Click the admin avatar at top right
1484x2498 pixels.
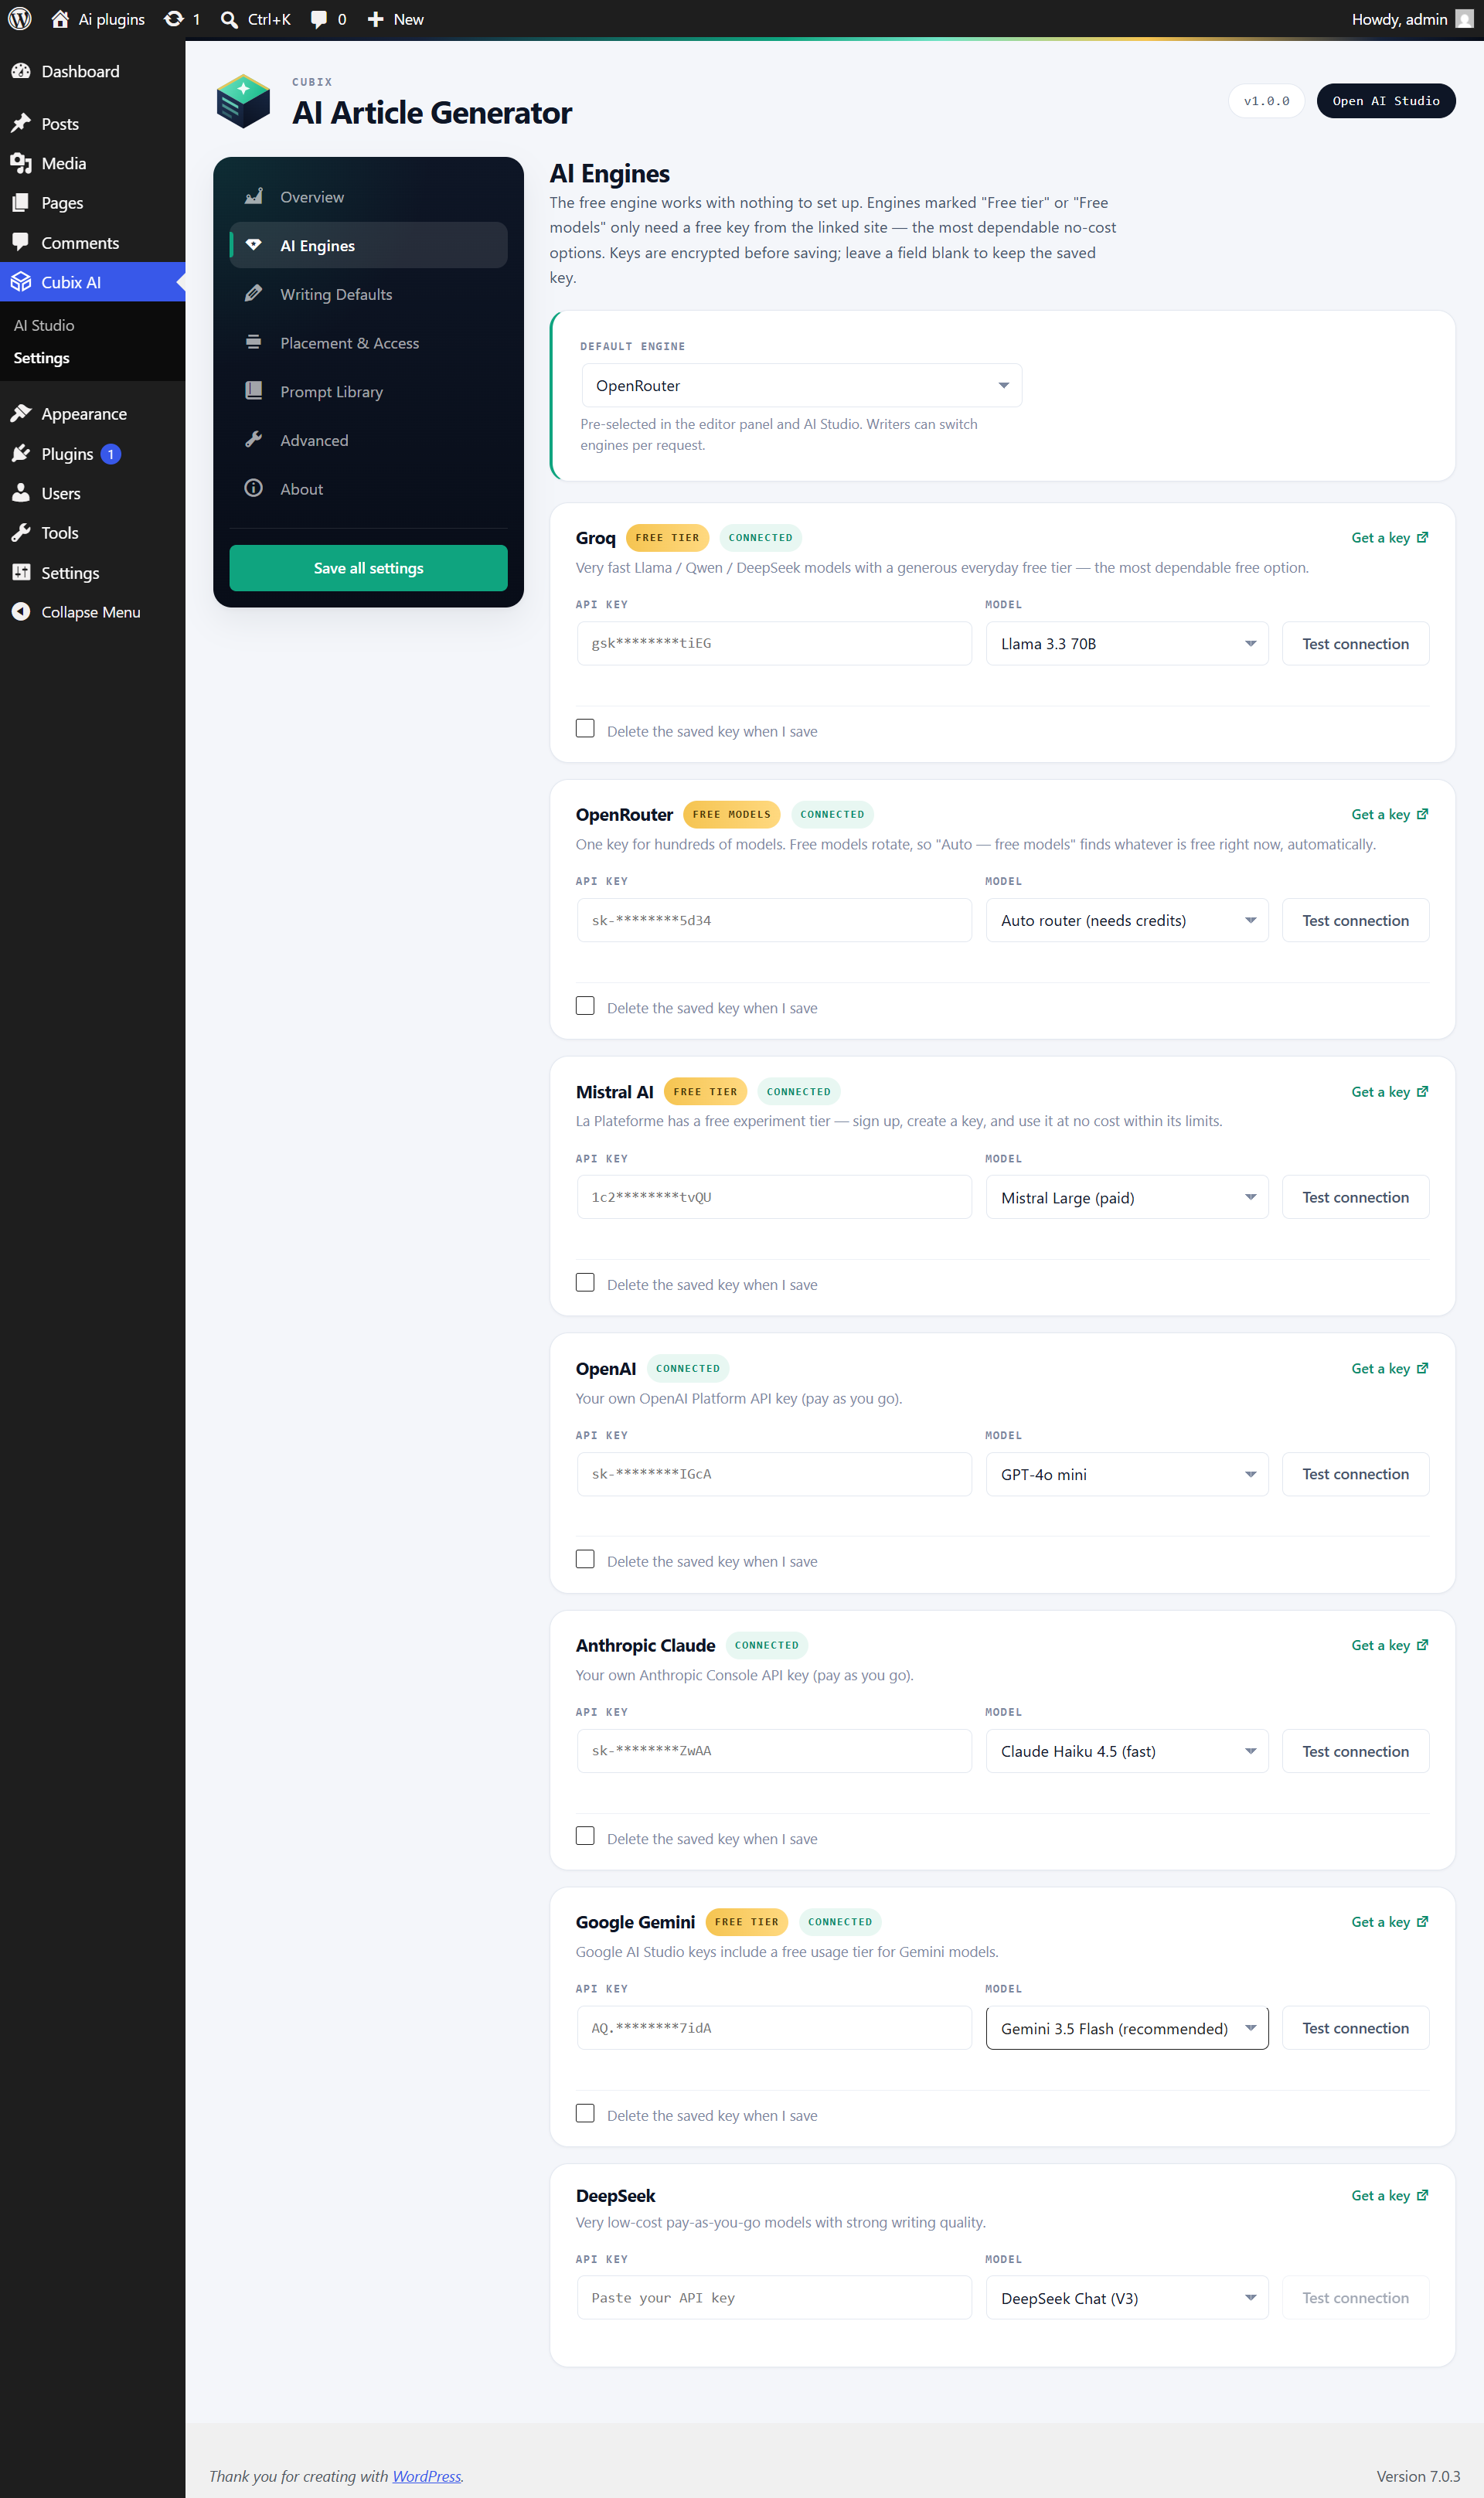pyautogui.click(x=1465, y=19)
